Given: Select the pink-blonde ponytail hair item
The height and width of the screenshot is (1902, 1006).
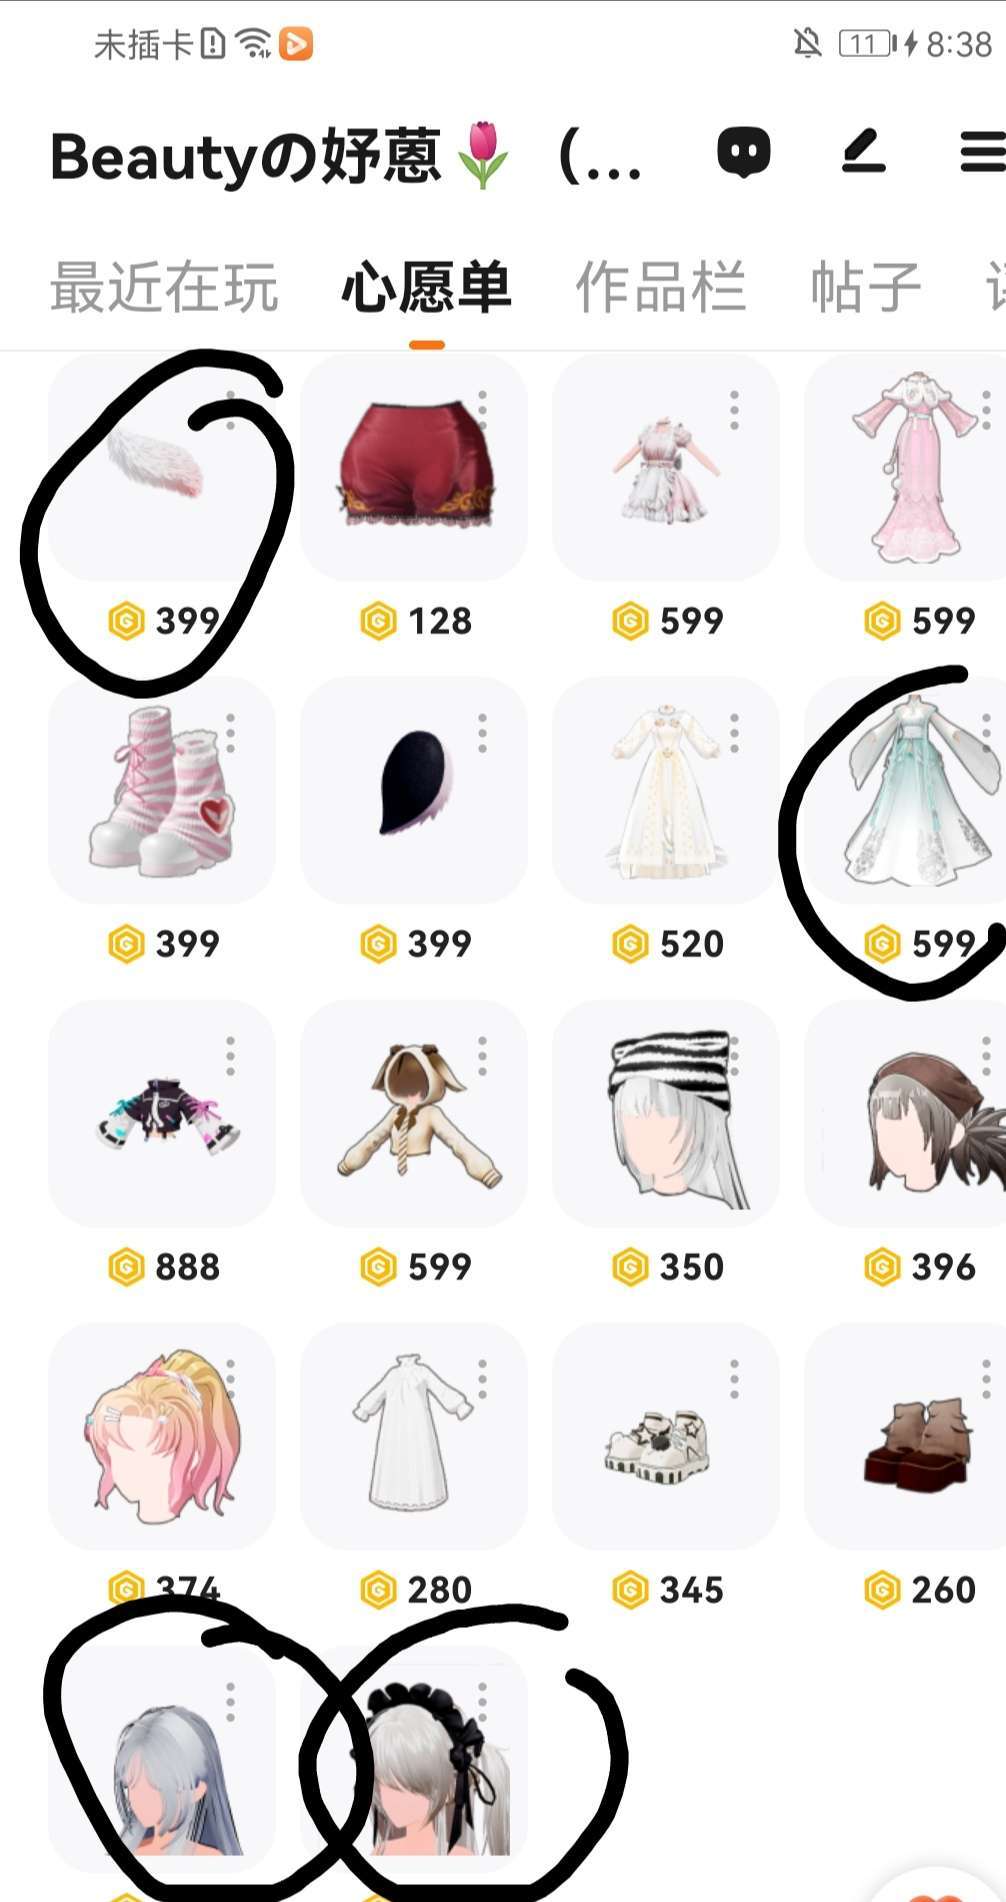Looking at the screenshot, I should point(162,1436).
